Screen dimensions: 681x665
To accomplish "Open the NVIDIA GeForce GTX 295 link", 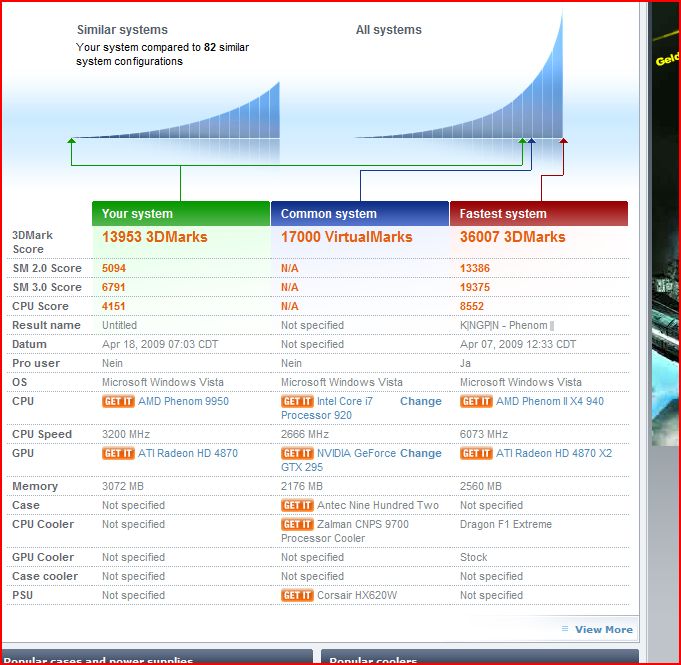I will pyautogui.click(x=338, y=460).
